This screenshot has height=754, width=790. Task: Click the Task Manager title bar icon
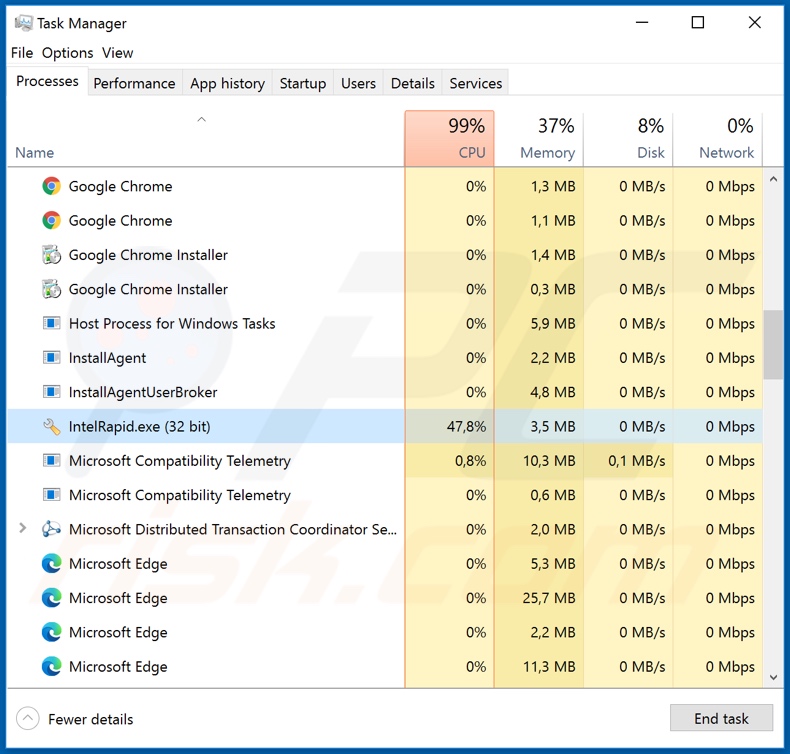[23, 23]
